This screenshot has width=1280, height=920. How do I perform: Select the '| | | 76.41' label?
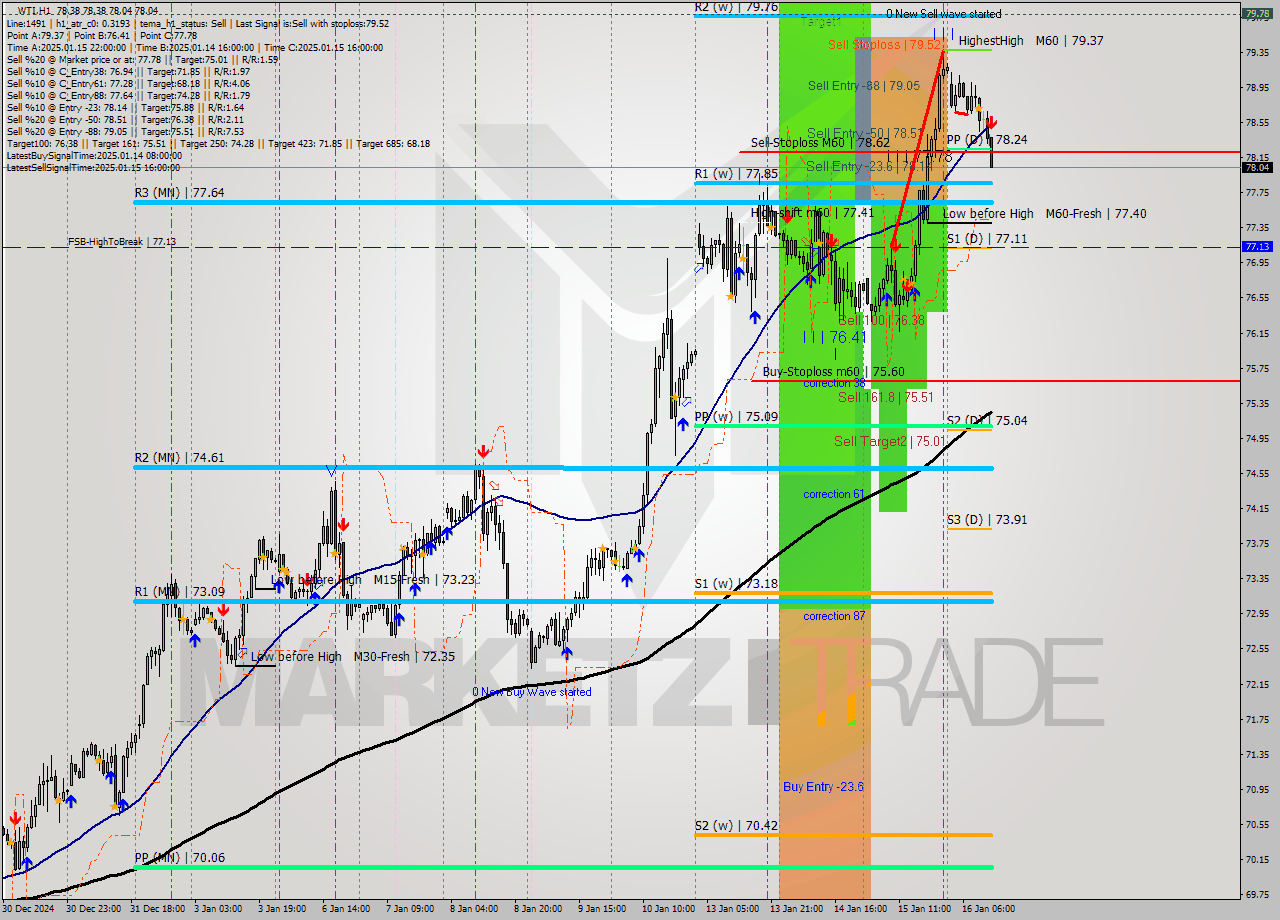[834, 338]
